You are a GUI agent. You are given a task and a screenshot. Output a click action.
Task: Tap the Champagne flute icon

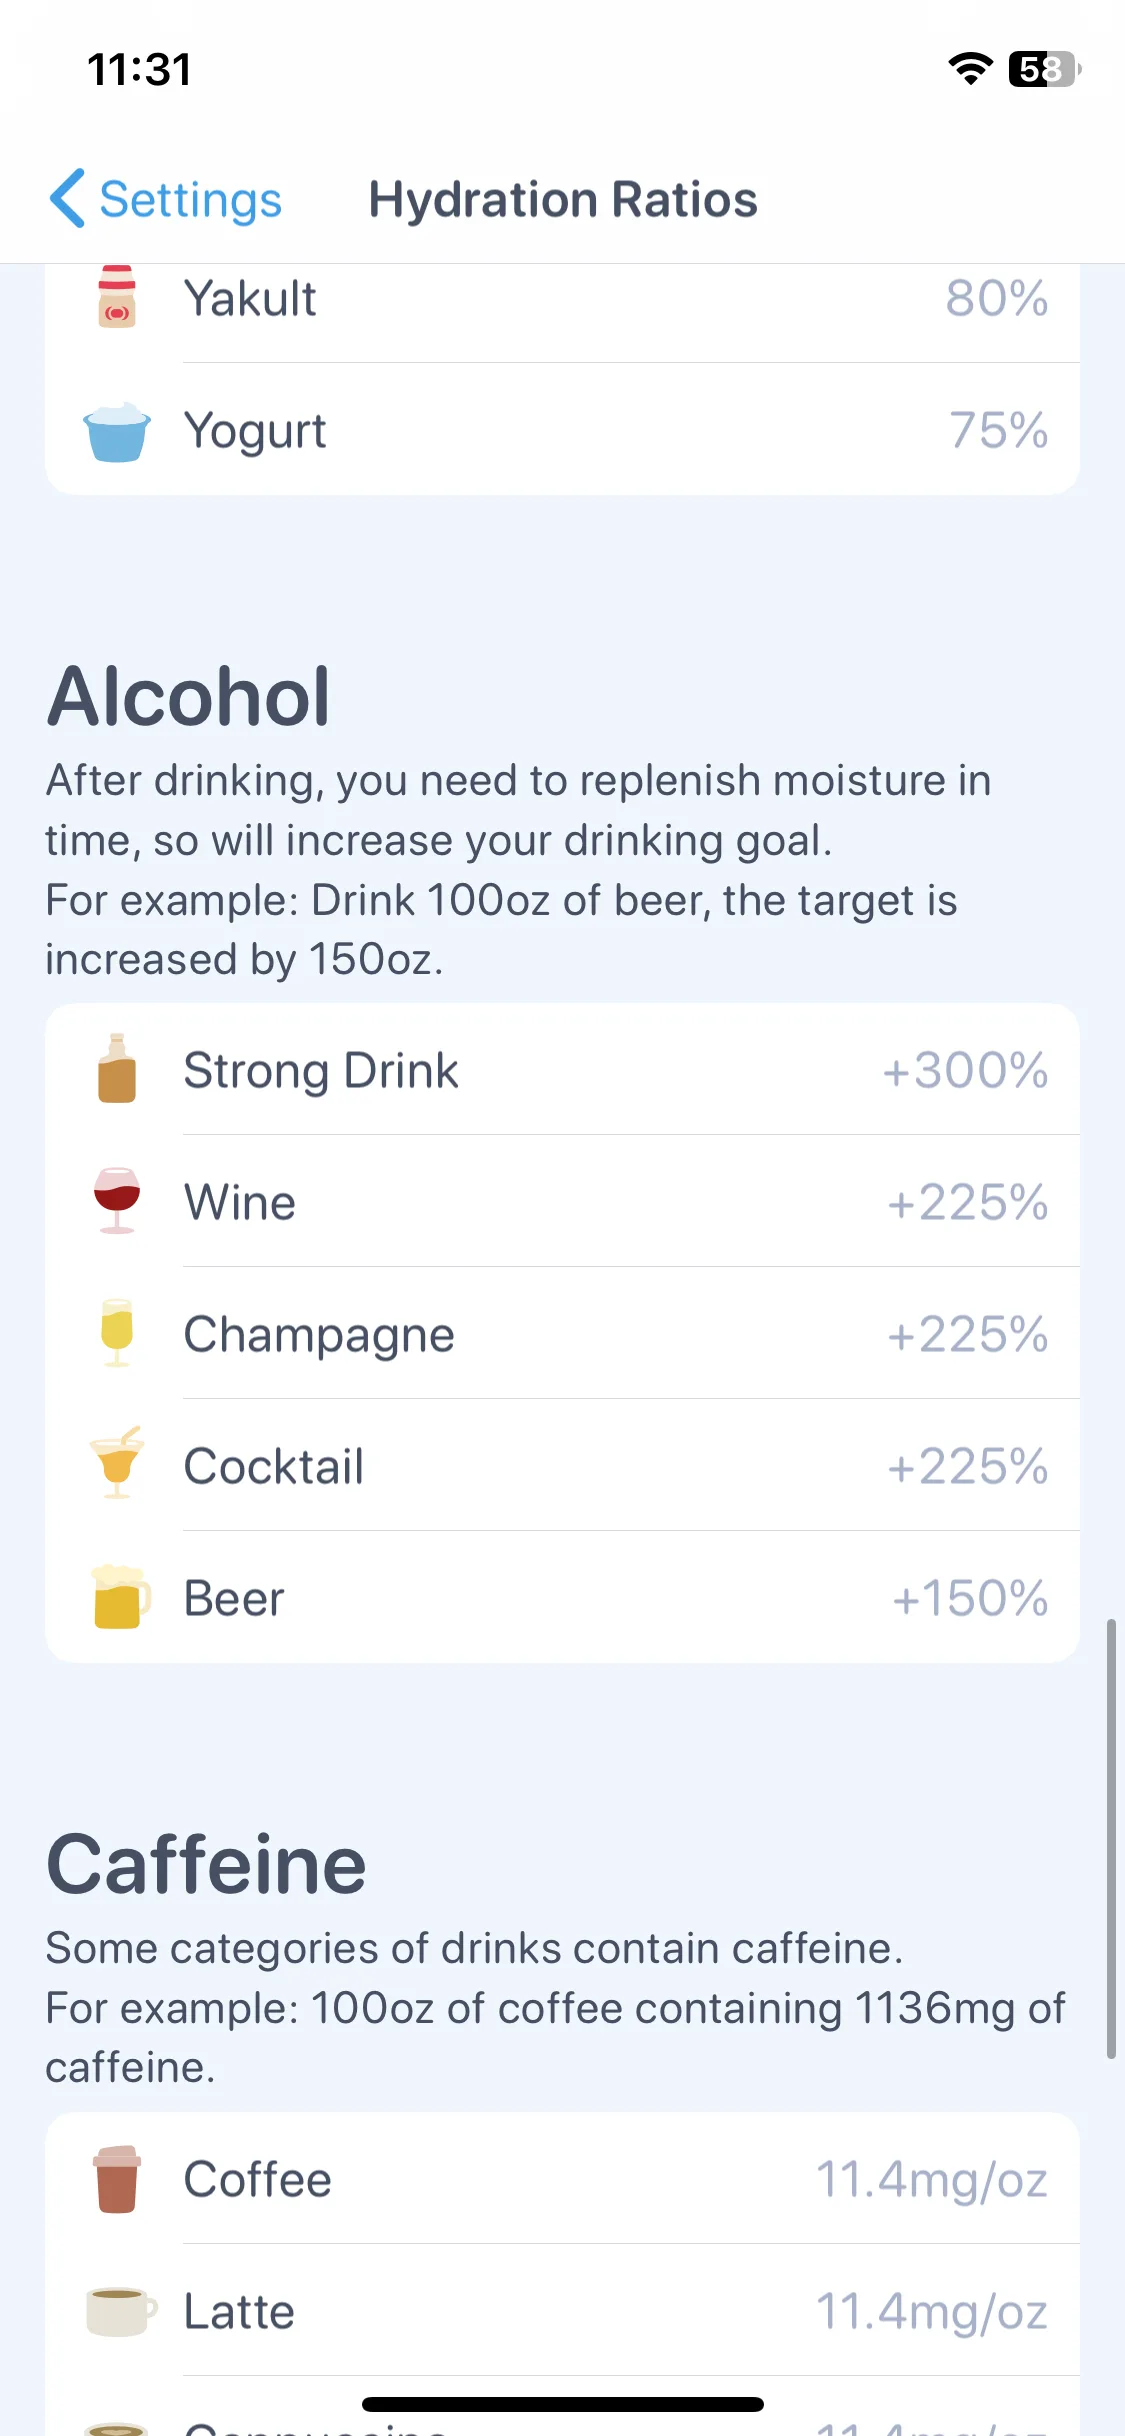coord(117,1332)
